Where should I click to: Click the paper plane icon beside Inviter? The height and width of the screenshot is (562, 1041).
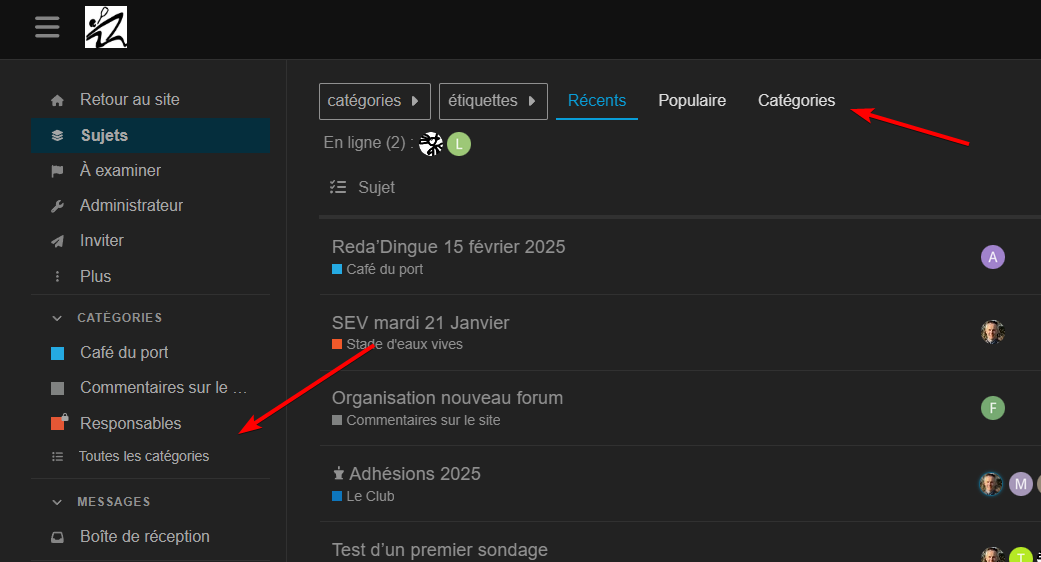tap(57, 241)
